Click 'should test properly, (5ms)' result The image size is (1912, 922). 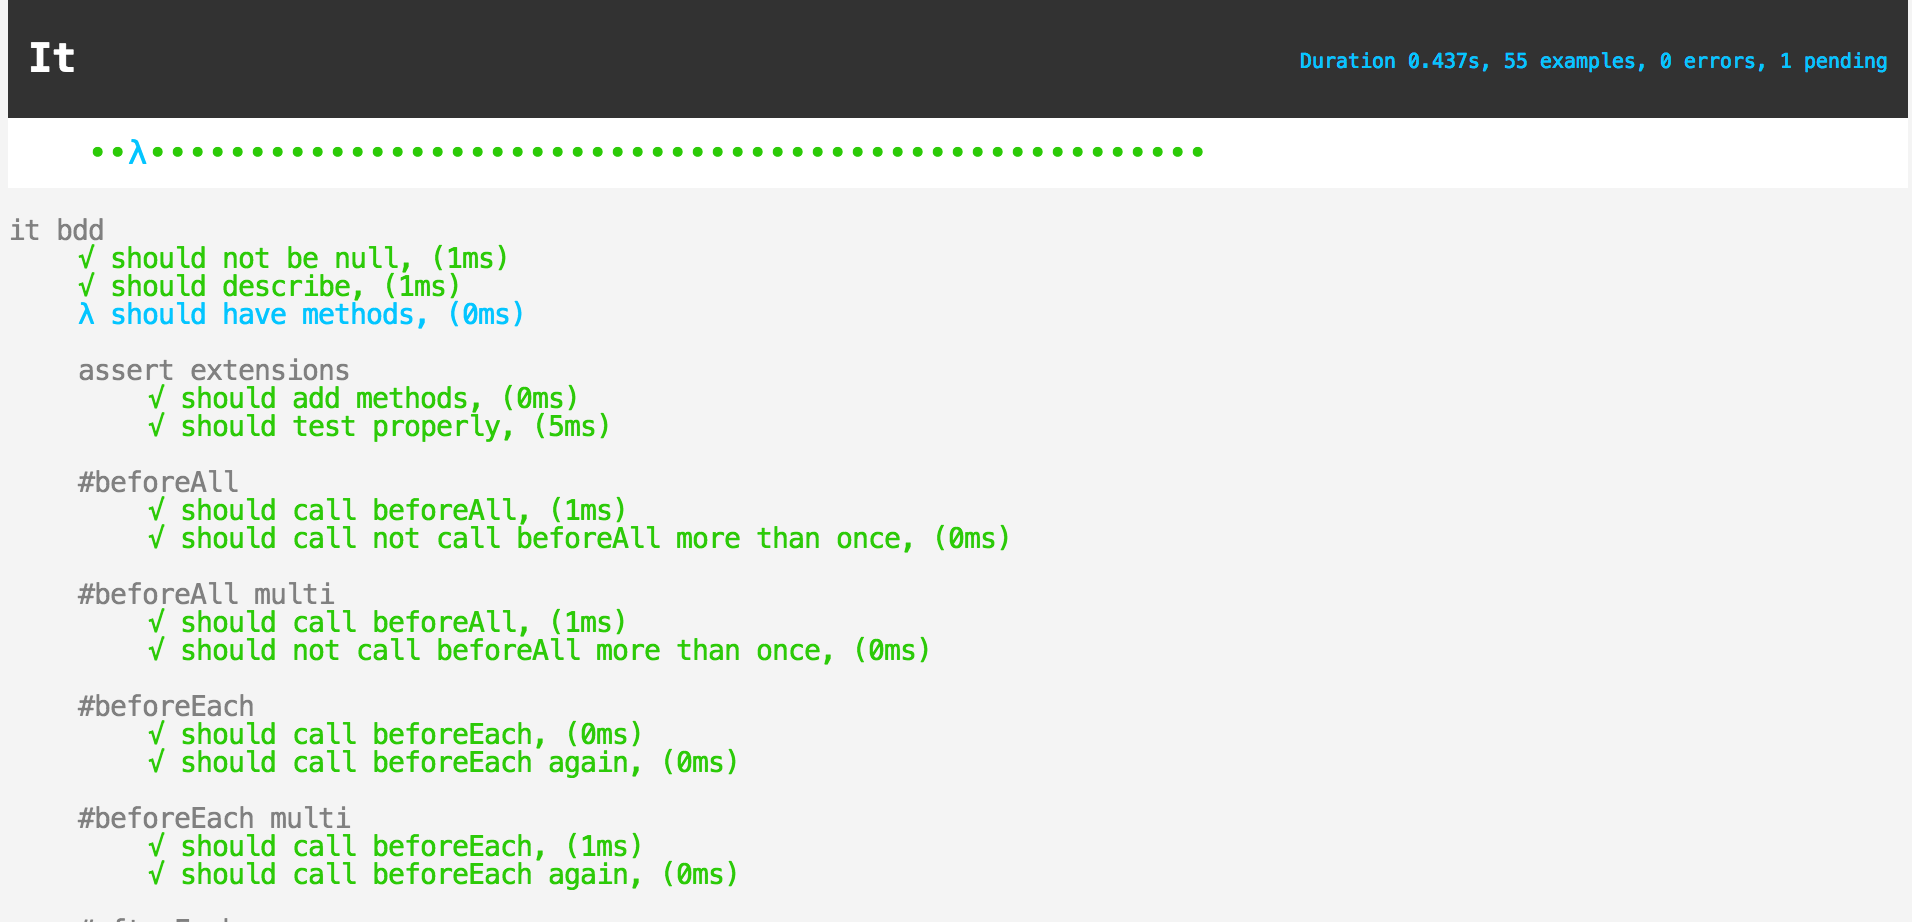(x=395, y=427)
